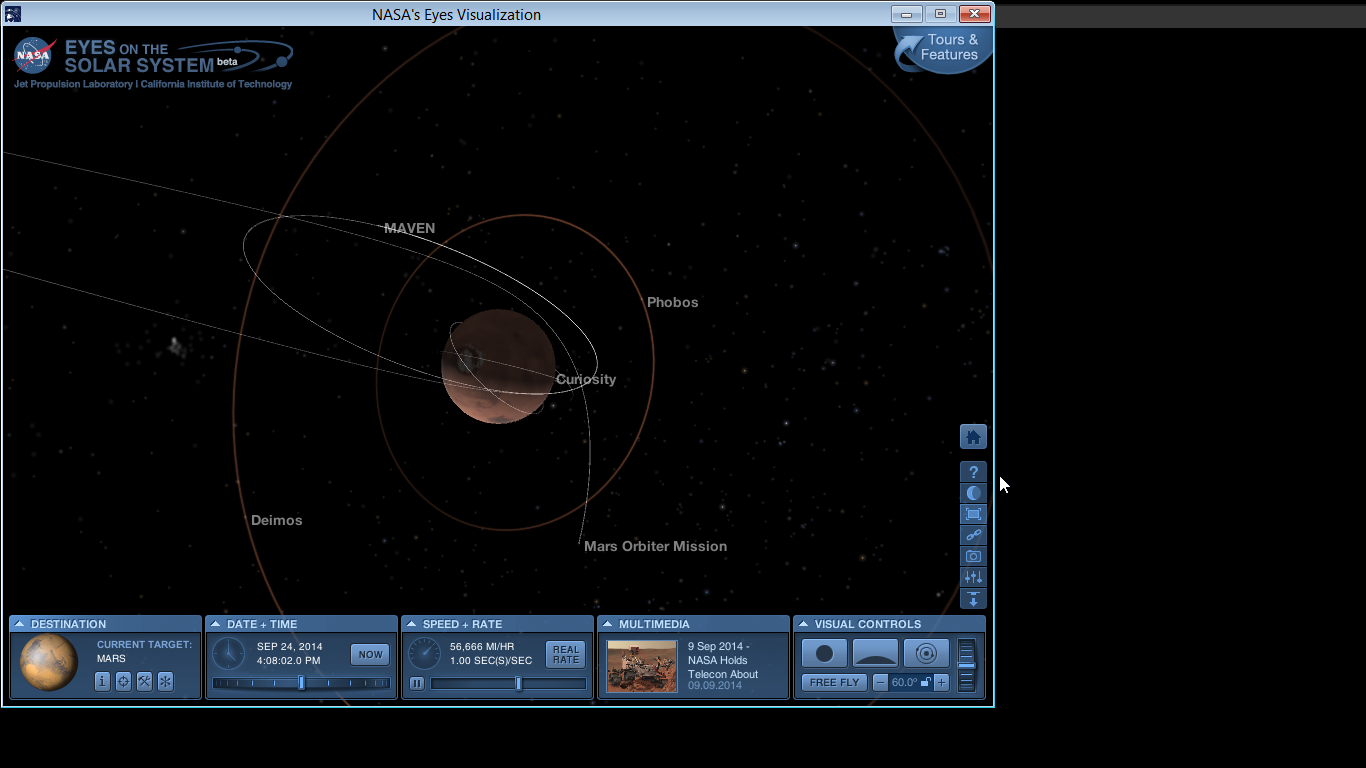This screenshot has width=1366, height=768.
Task: Click the NOW button
Action: [370, 655]
